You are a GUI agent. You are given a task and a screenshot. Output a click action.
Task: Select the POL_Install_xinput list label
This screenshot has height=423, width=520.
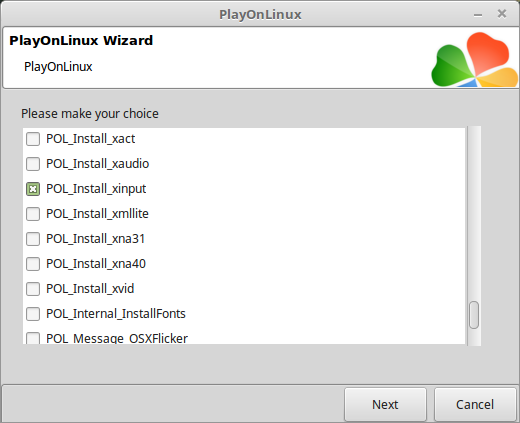96,189
